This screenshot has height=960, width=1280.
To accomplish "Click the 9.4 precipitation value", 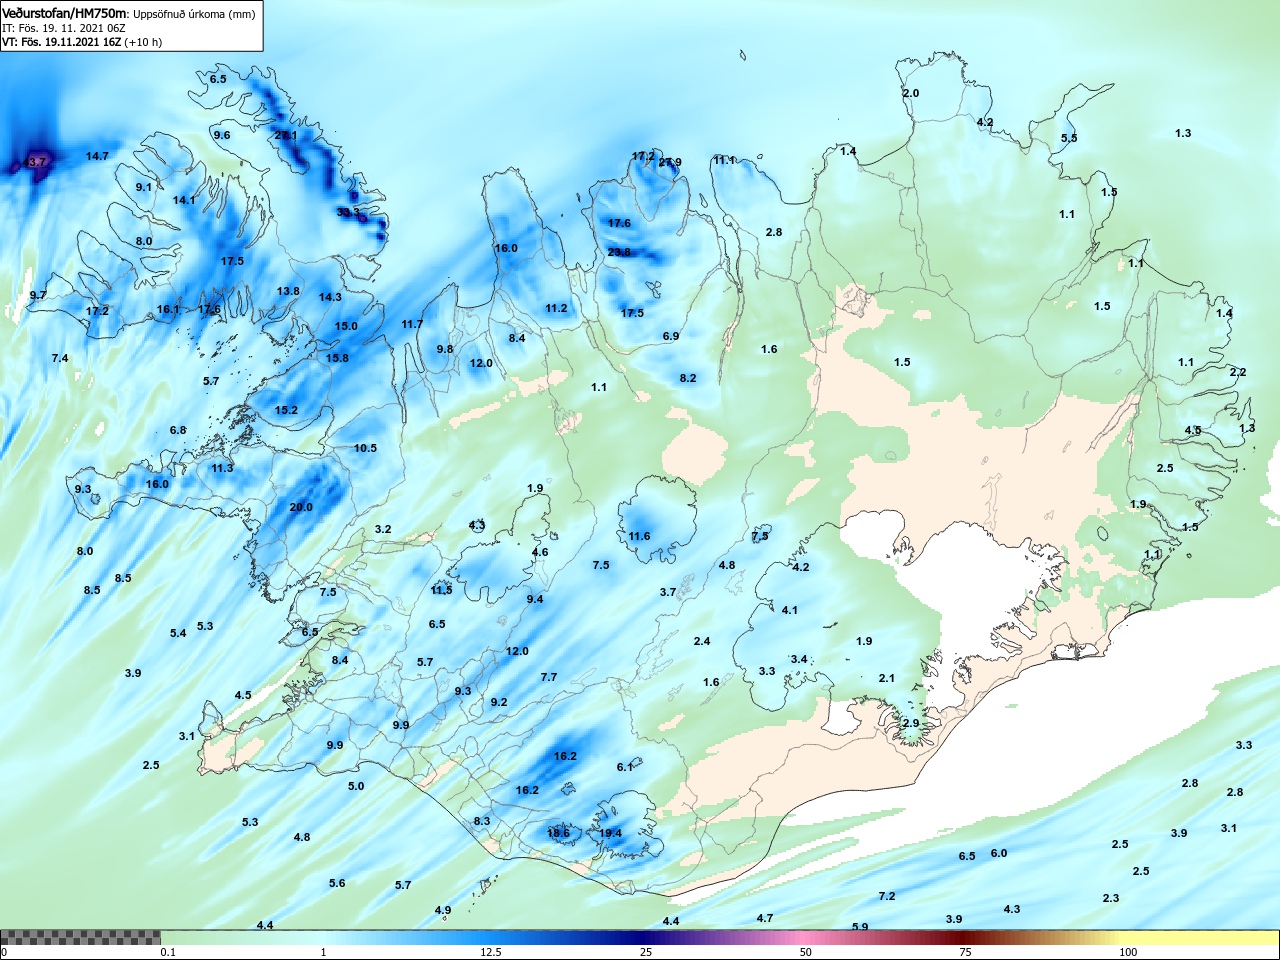I will click(x=535, y=599).
